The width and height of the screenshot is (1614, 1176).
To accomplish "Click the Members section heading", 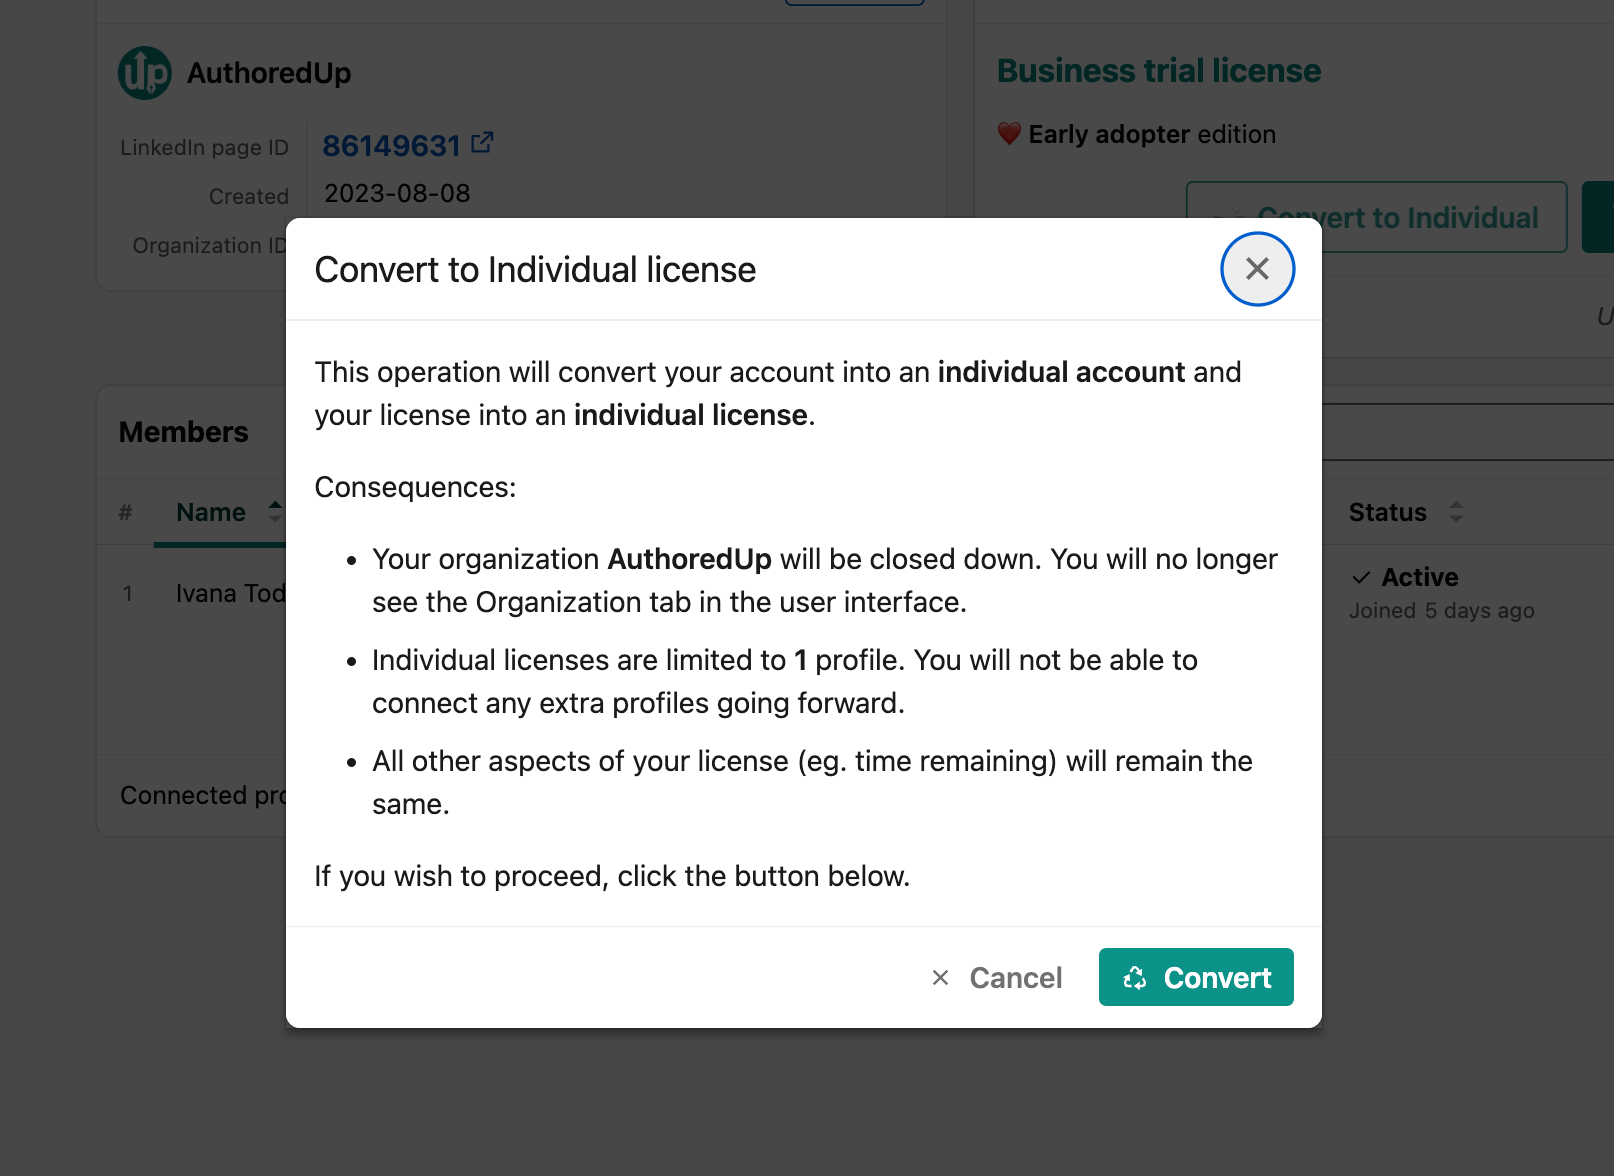I will click(x=184, y=432).
